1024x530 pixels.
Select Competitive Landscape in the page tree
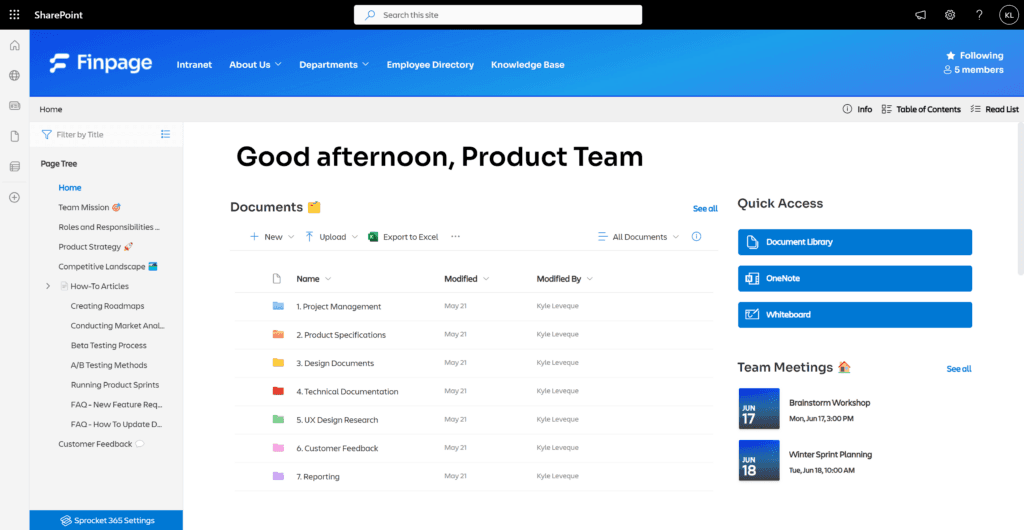pyautogui.click(x=108, y=266)
